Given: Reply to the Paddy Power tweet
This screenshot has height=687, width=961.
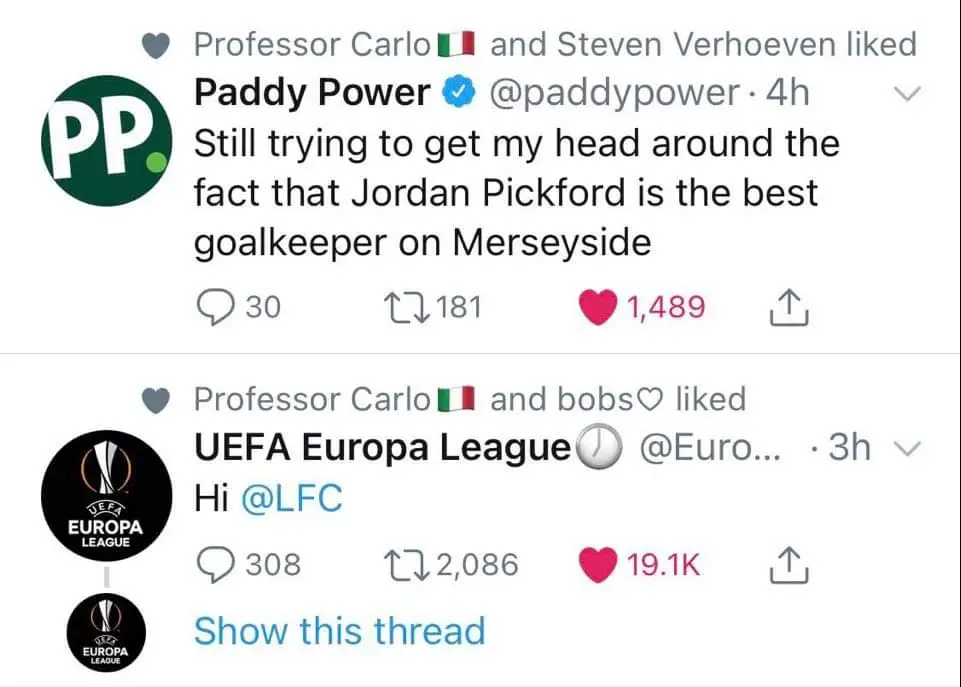Looking at the screenshot, I should coord(213,308).
